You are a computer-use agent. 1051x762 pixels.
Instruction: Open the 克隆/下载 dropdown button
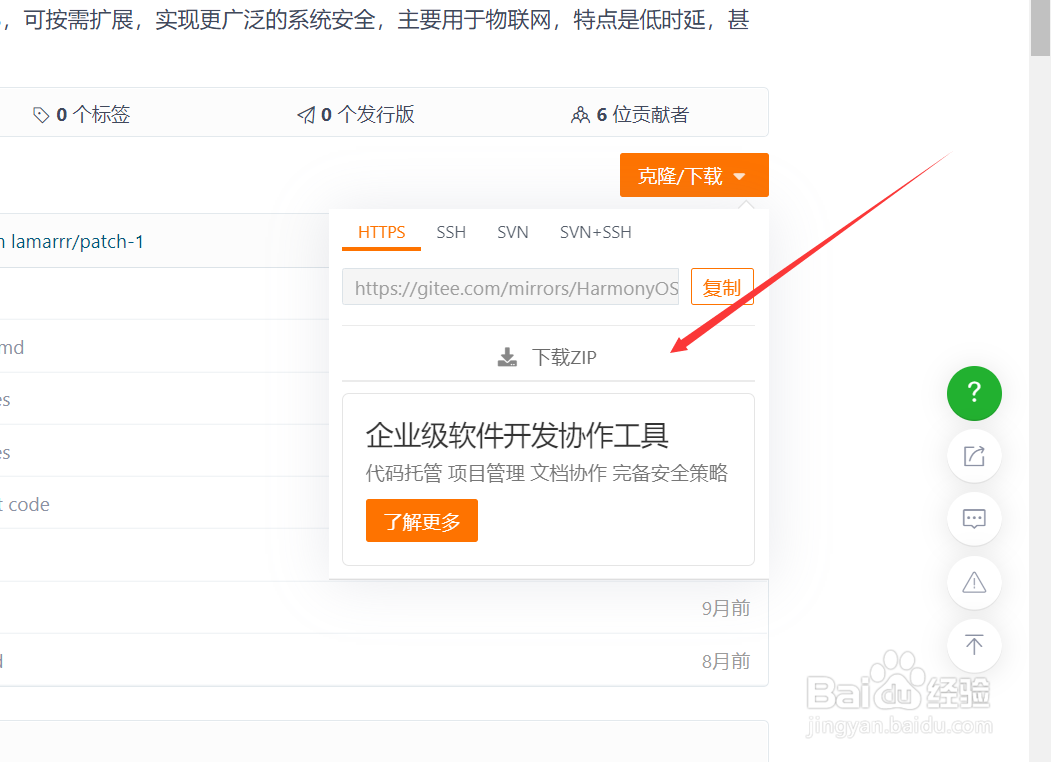click(694, 174)
